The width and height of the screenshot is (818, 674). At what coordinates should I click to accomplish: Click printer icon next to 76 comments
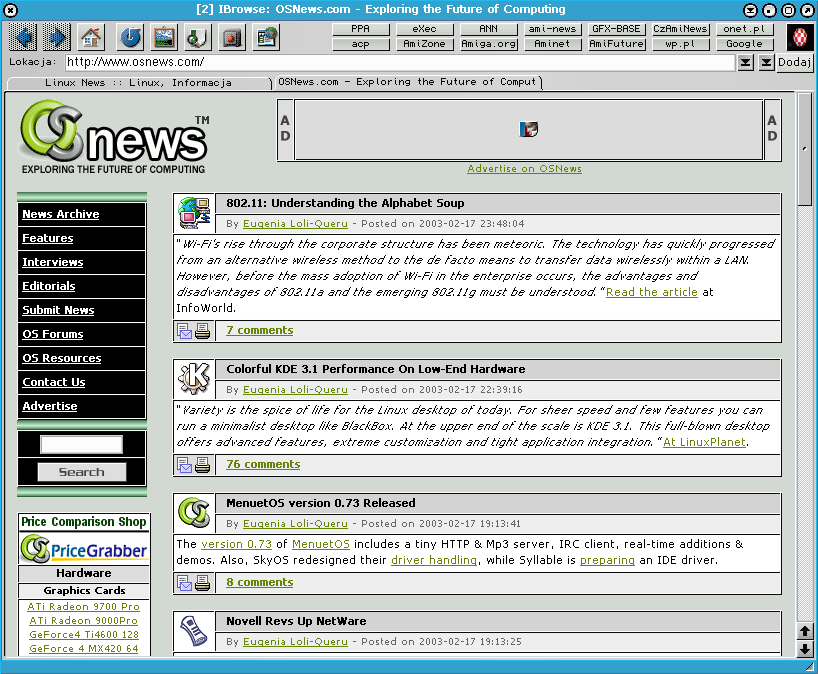202,465
